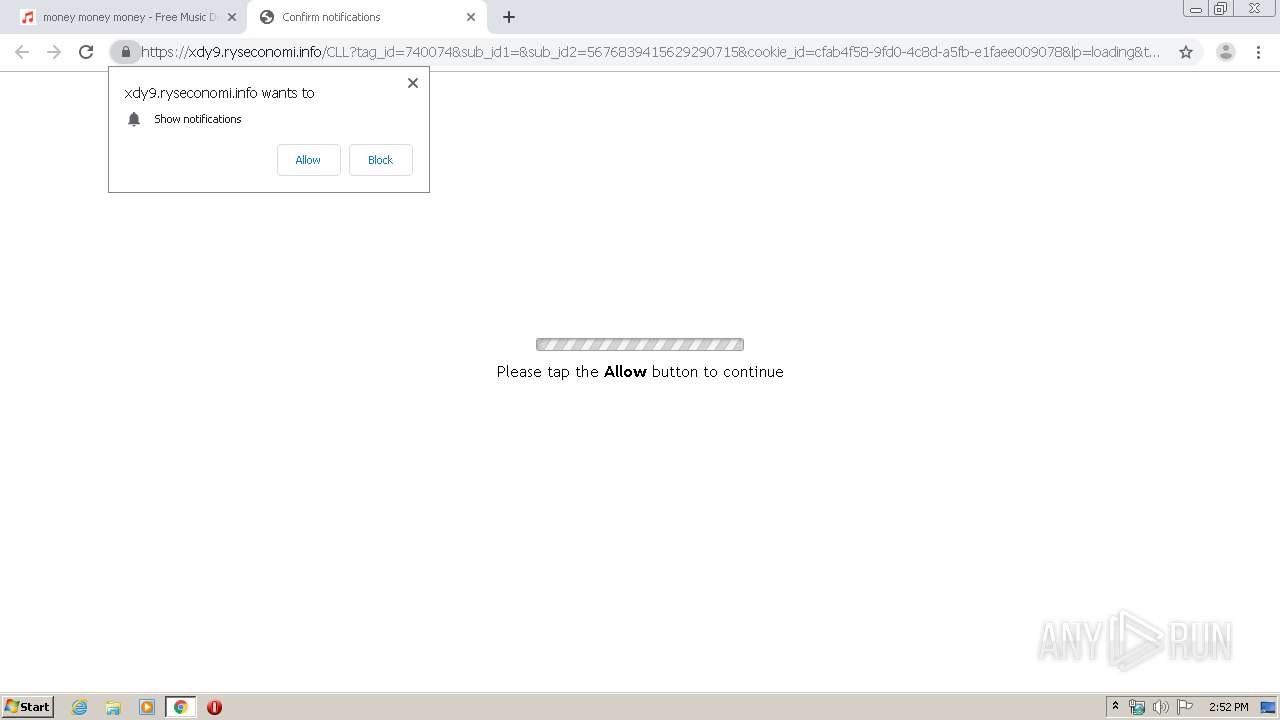View site info via padlock icon
Screen dimensions: 1280x720
click(126, 52)
